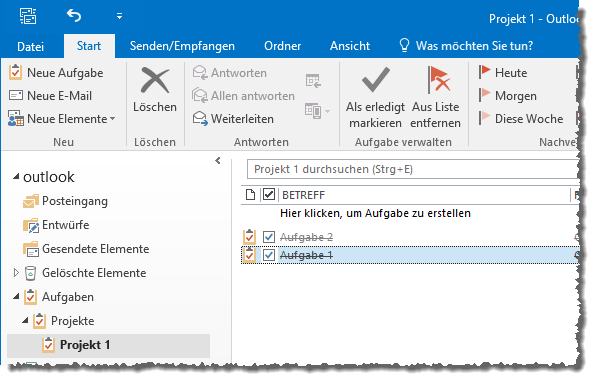Screen dimensions: 597x384
Task: Click 'Hier klicken, um Aufgabe zu erstellen'
Action: pos(375,213)
